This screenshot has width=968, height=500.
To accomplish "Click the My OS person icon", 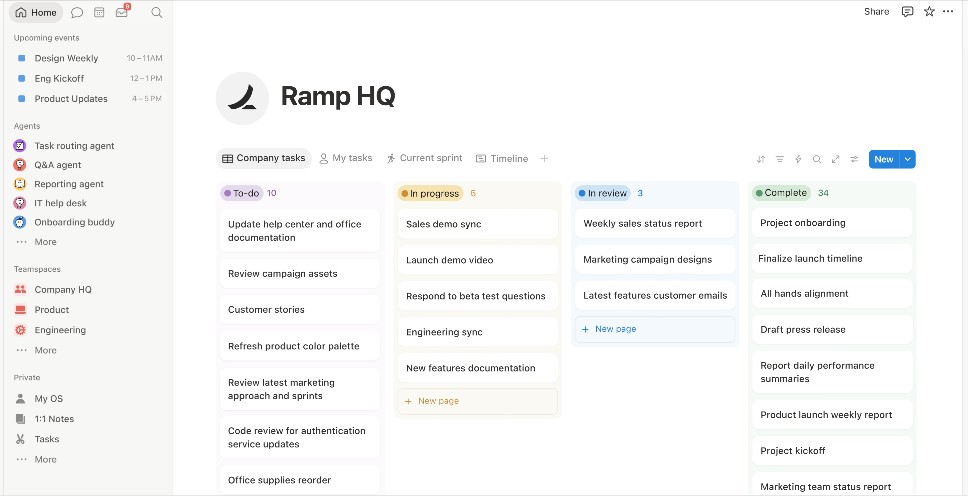I will (20, 399).
